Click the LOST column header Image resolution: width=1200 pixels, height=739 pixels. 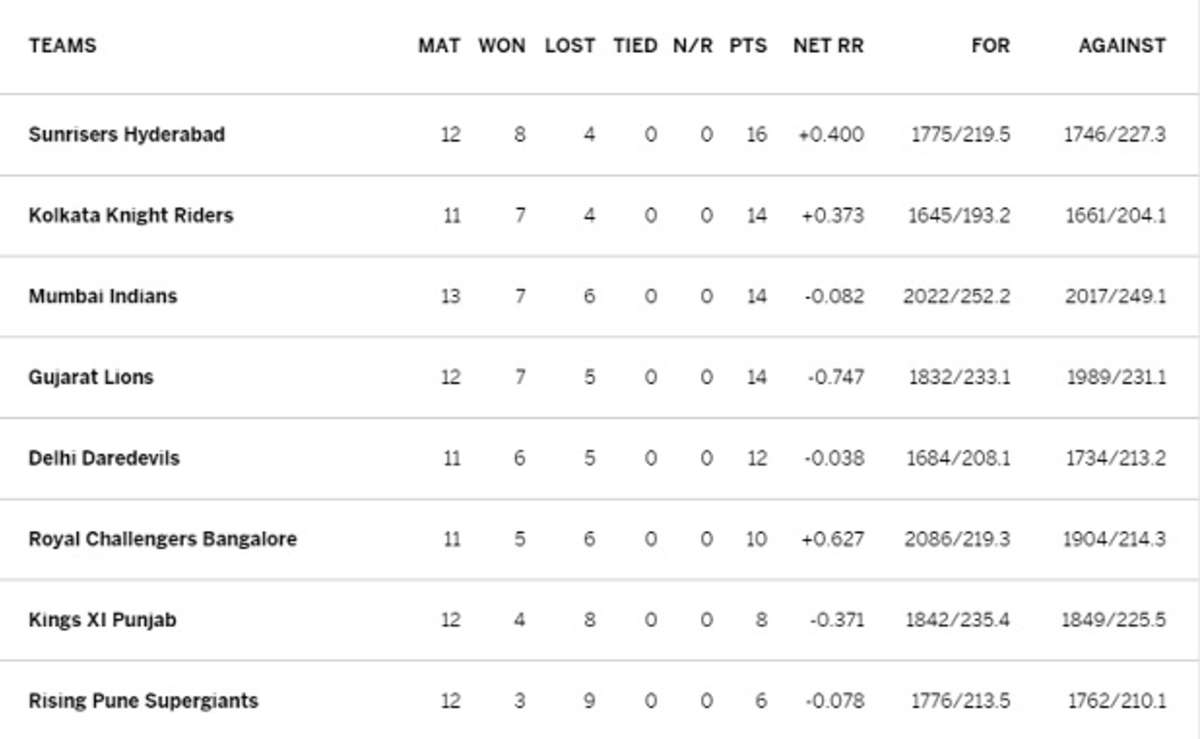pyautogui.click(x=569, y=46)
